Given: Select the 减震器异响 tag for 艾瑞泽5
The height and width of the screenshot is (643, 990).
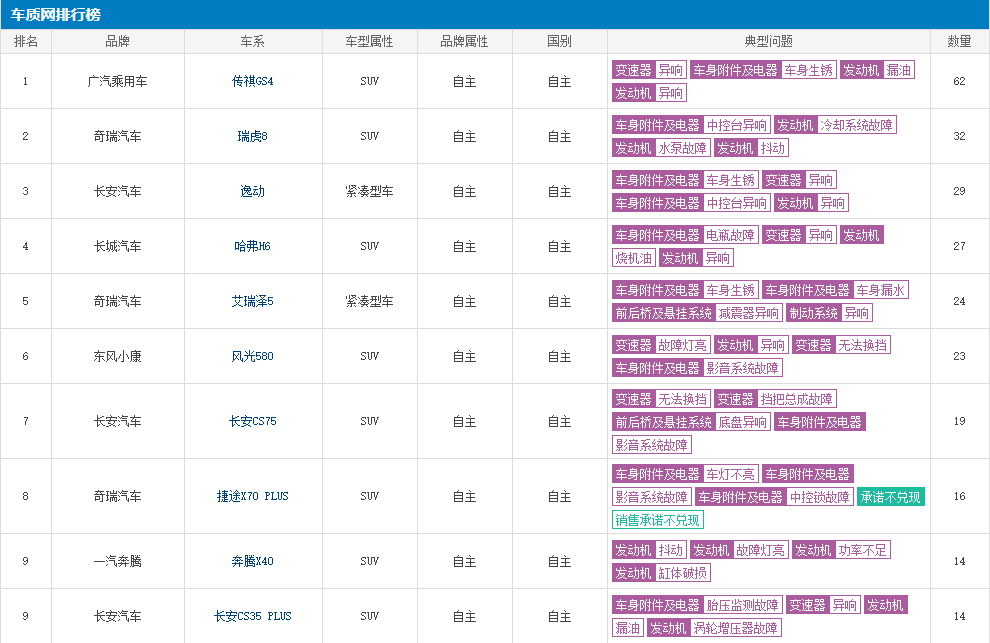Looking at the screenshot, I should (x=749, y=313).
